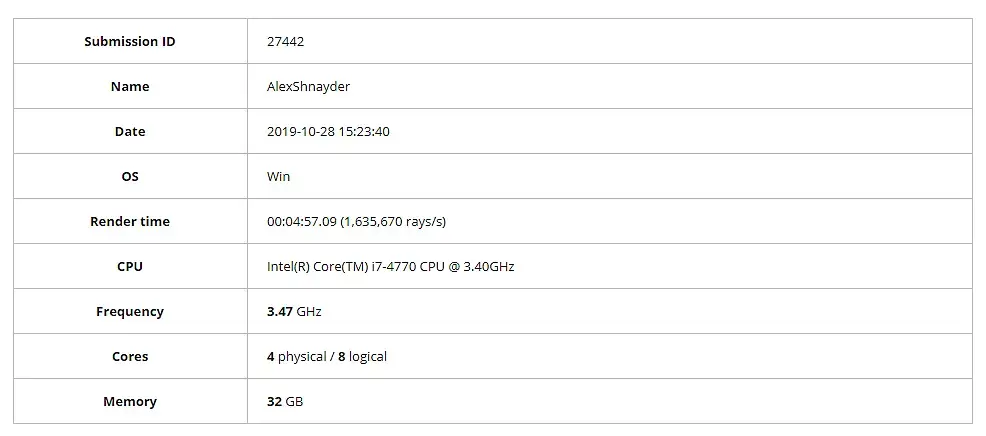Click the rays/s figure in parentheses

coord(394,221)
